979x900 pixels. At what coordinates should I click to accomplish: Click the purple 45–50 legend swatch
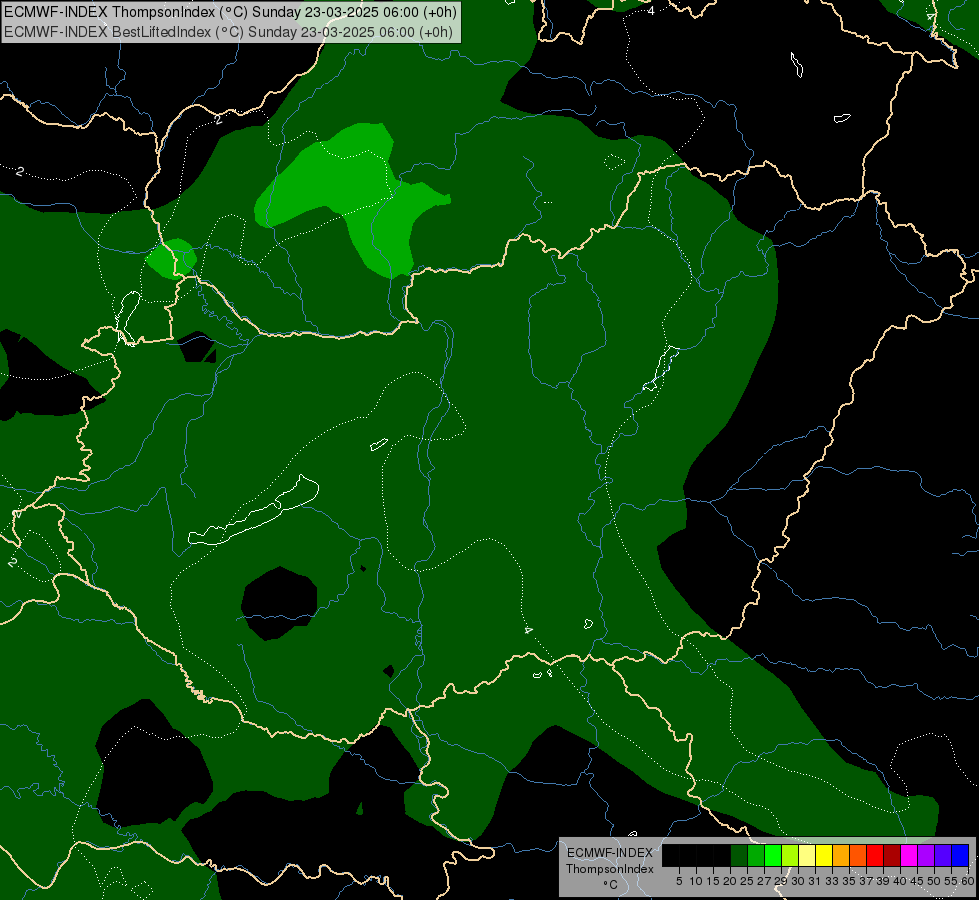click(927, 855)
